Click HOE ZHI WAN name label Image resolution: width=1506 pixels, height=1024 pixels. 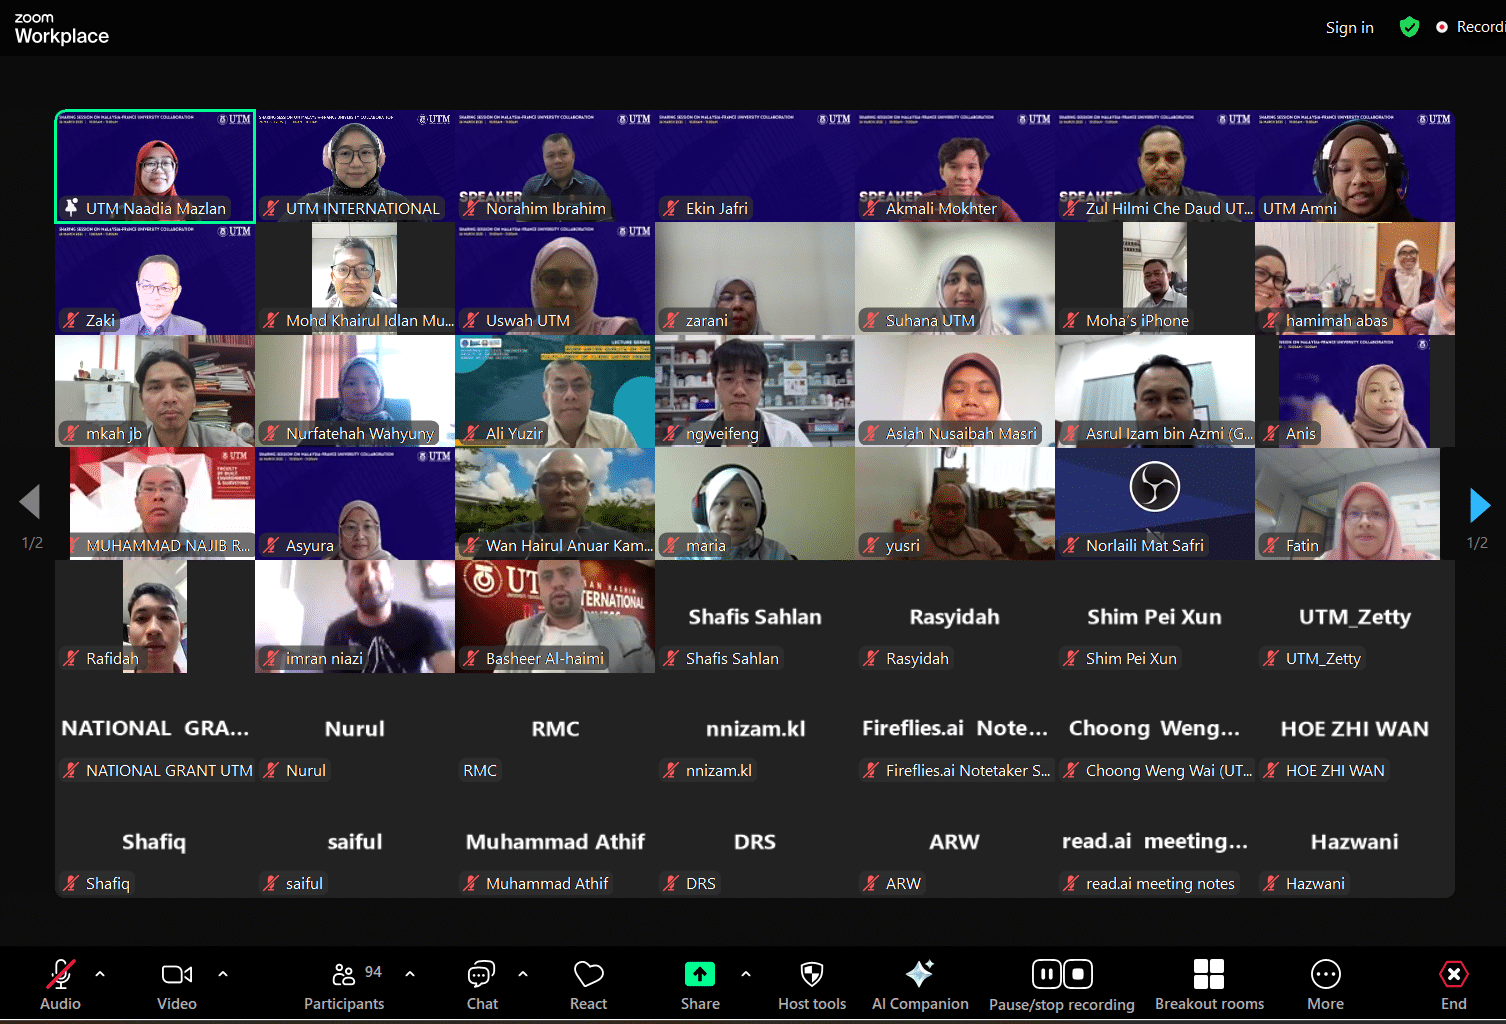click(1335, 771)
